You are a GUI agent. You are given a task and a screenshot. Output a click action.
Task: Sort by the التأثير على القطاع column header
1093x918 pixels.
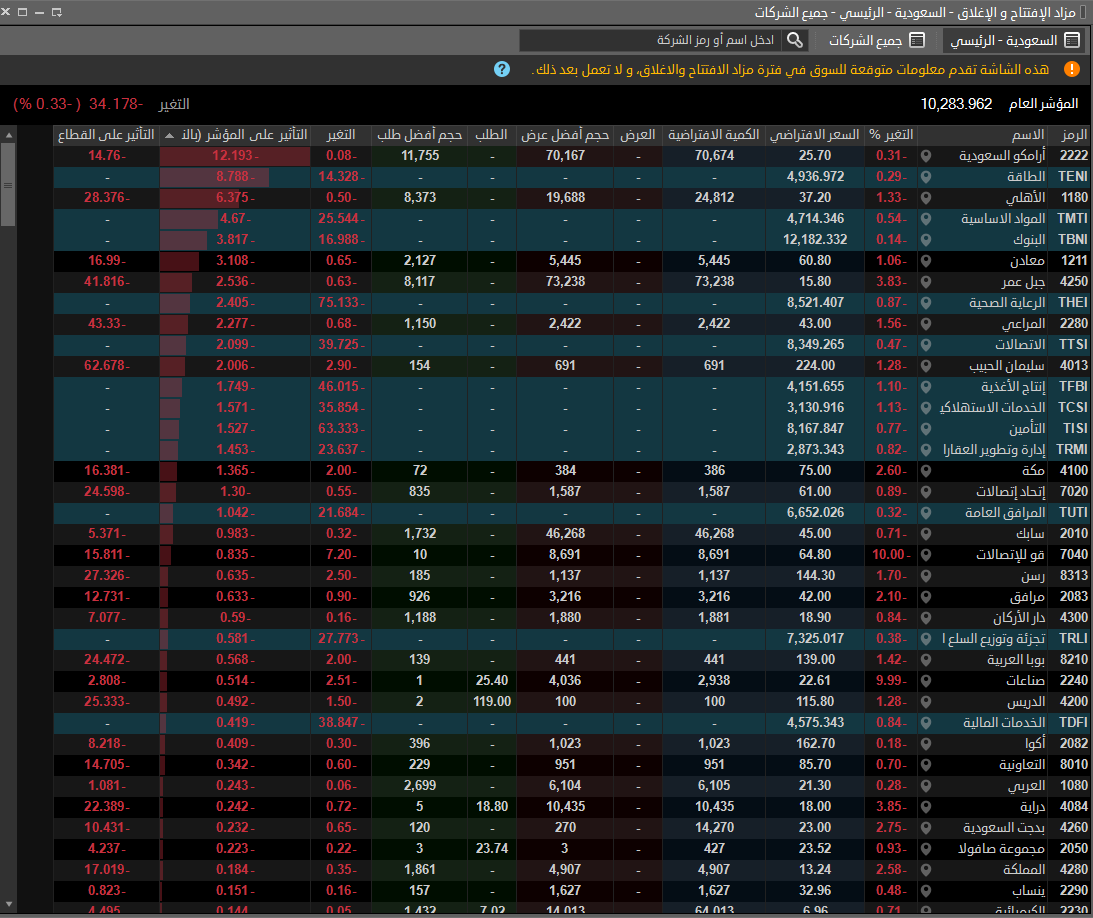(106, 135)
